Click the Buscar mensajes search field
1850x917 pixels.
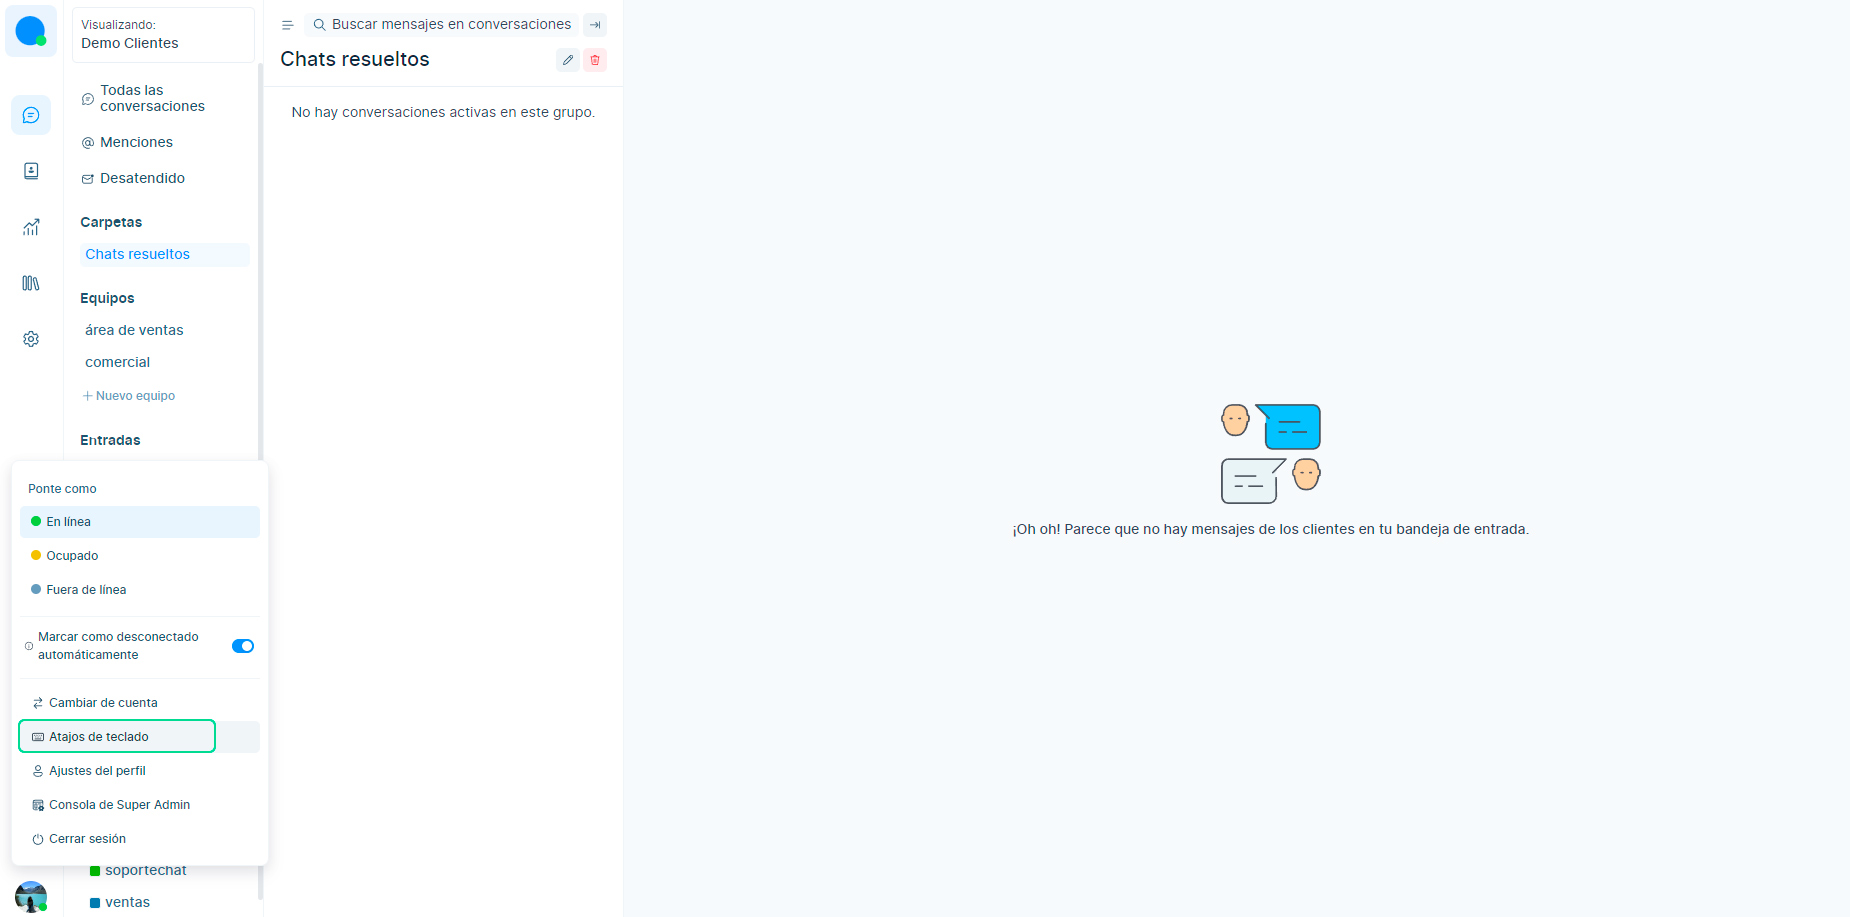(x=450, y=25)
